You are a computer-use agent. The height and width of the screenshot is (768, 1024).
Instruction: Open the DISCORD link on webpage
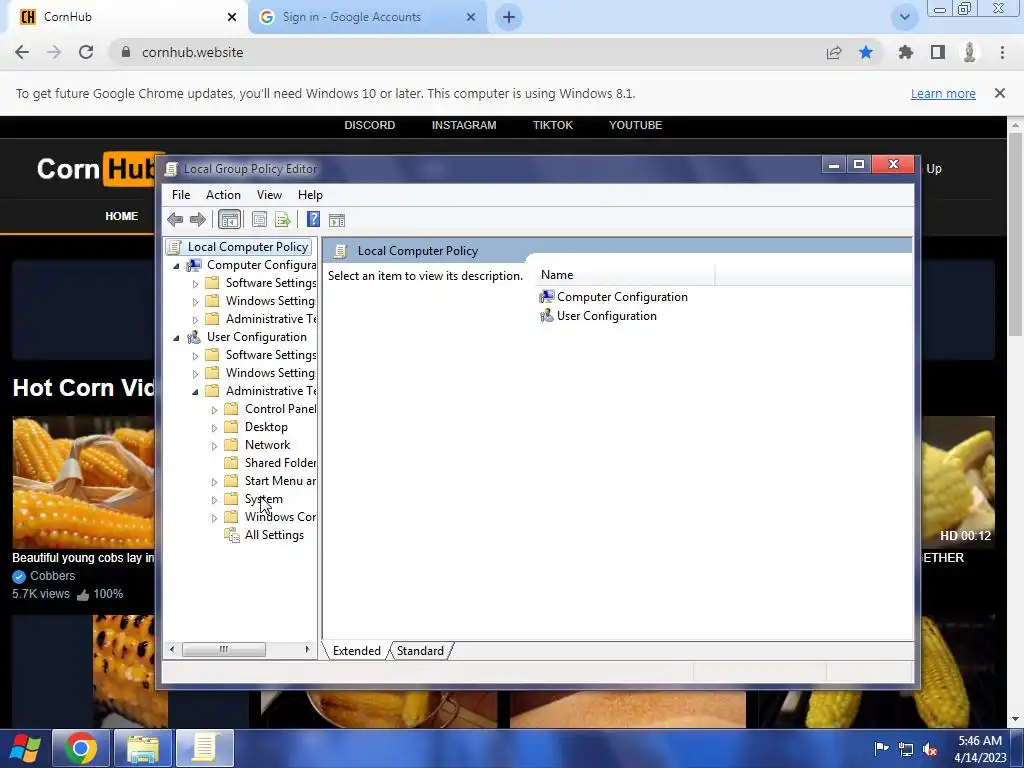(x=370, y=125)
